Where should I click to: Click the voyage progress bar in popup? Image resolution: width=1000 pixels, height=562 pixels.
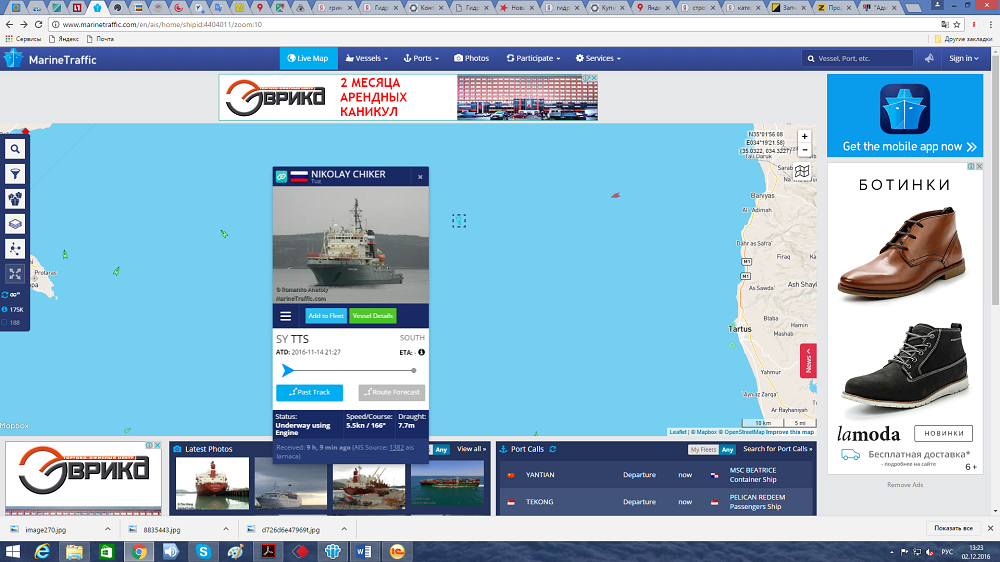pyautogui.click(x=350, y=370)
